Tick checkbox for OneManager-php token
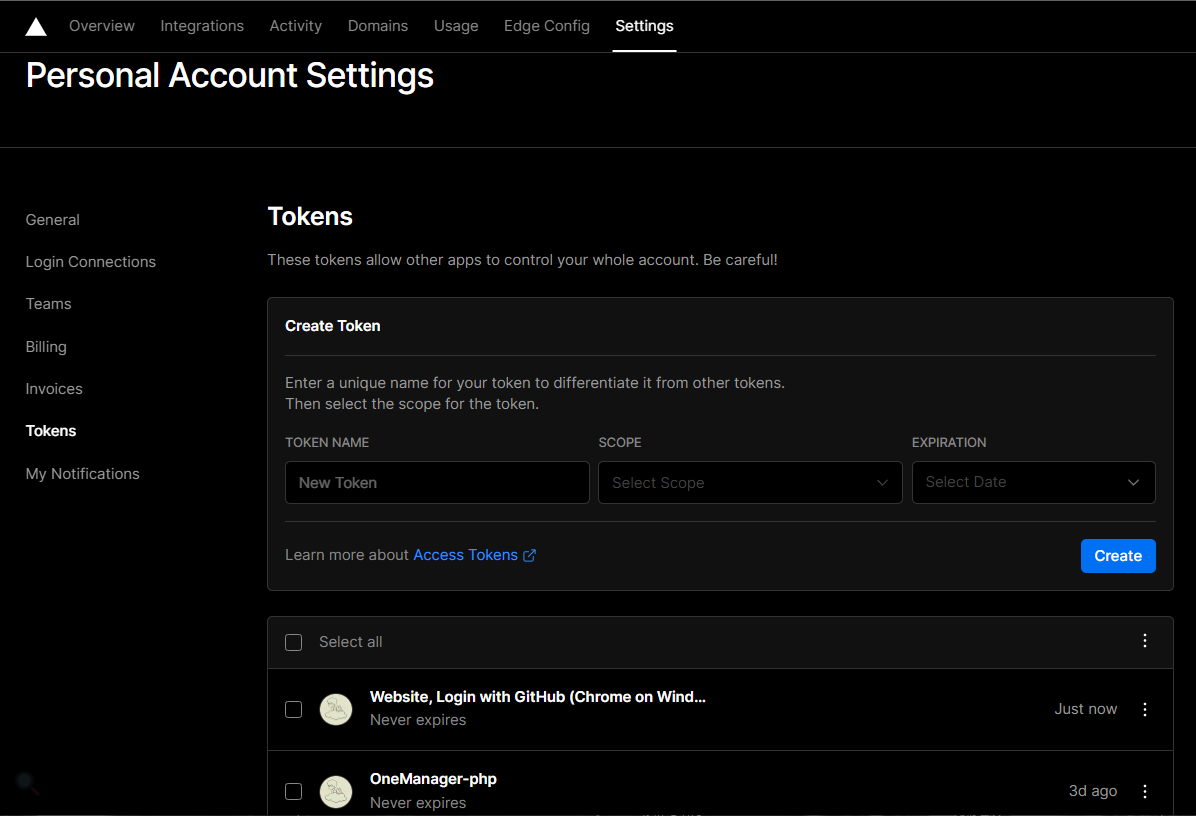 point(294,791)
